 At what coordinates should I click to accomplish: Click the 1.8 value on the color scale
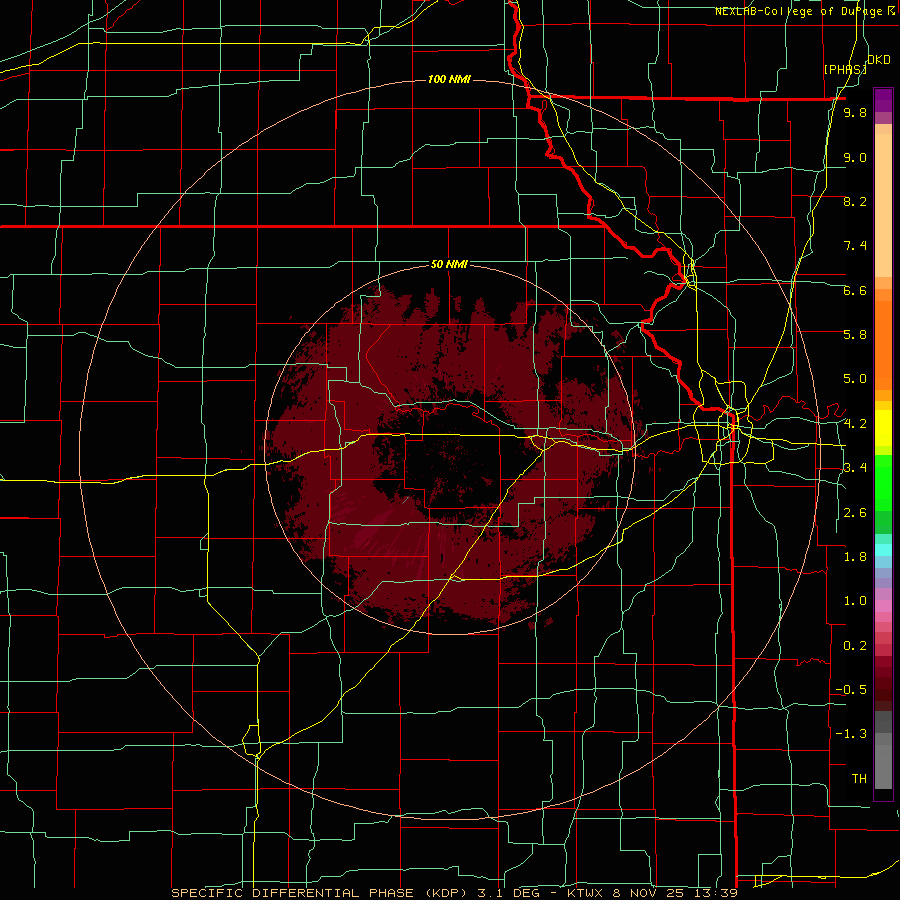click(855, 557)
